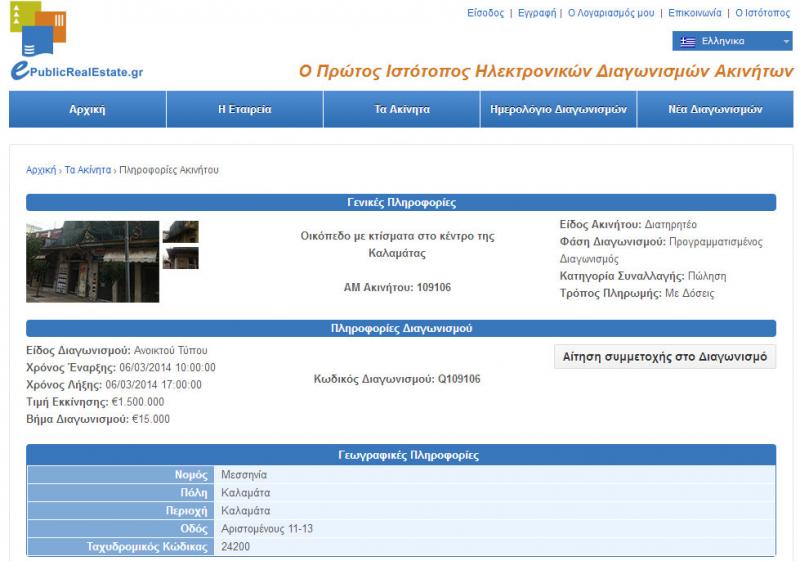Click the bid step value €15.000

[151, 419]
